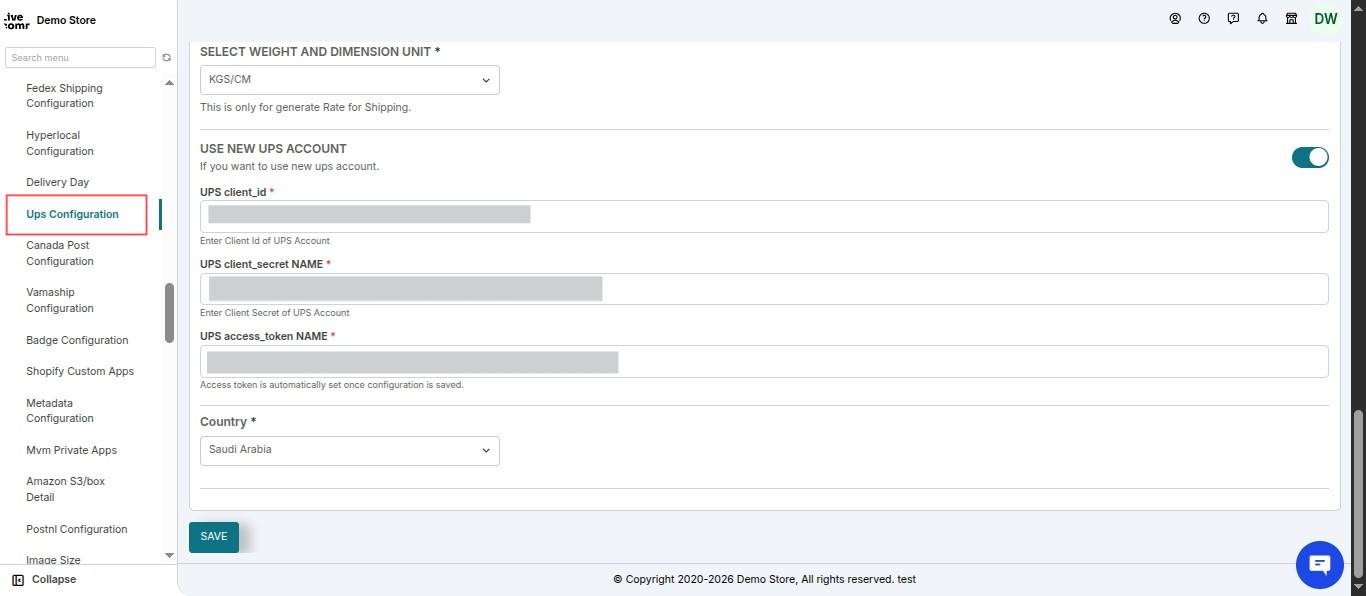Select Badge Configuration in sidebar

tap(77, 340)
